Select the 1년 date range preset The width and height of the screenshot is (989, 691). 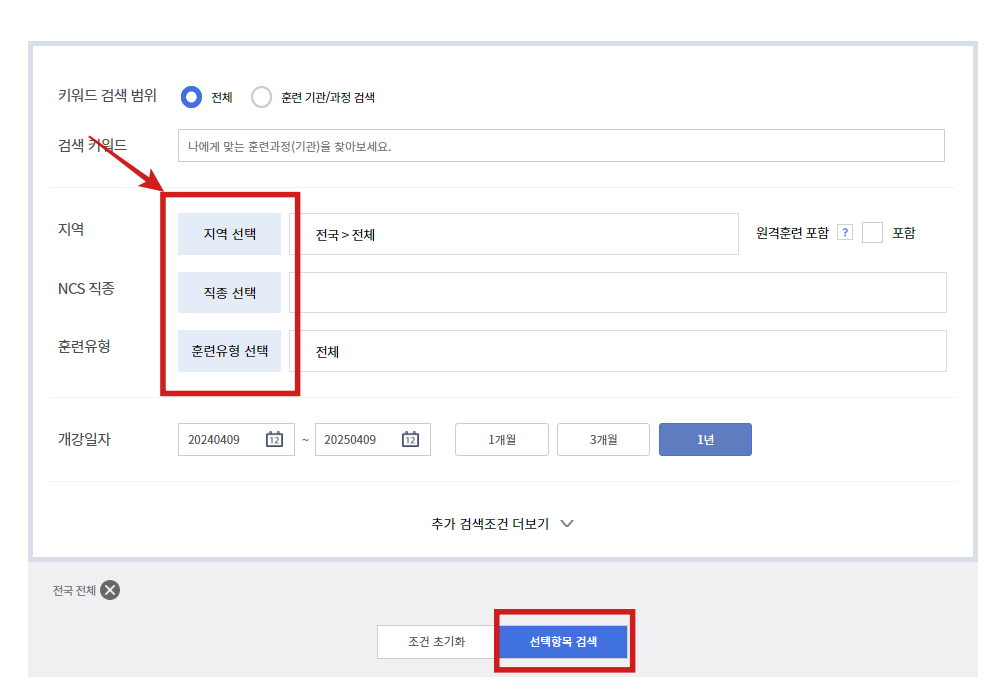click(705, 439)
